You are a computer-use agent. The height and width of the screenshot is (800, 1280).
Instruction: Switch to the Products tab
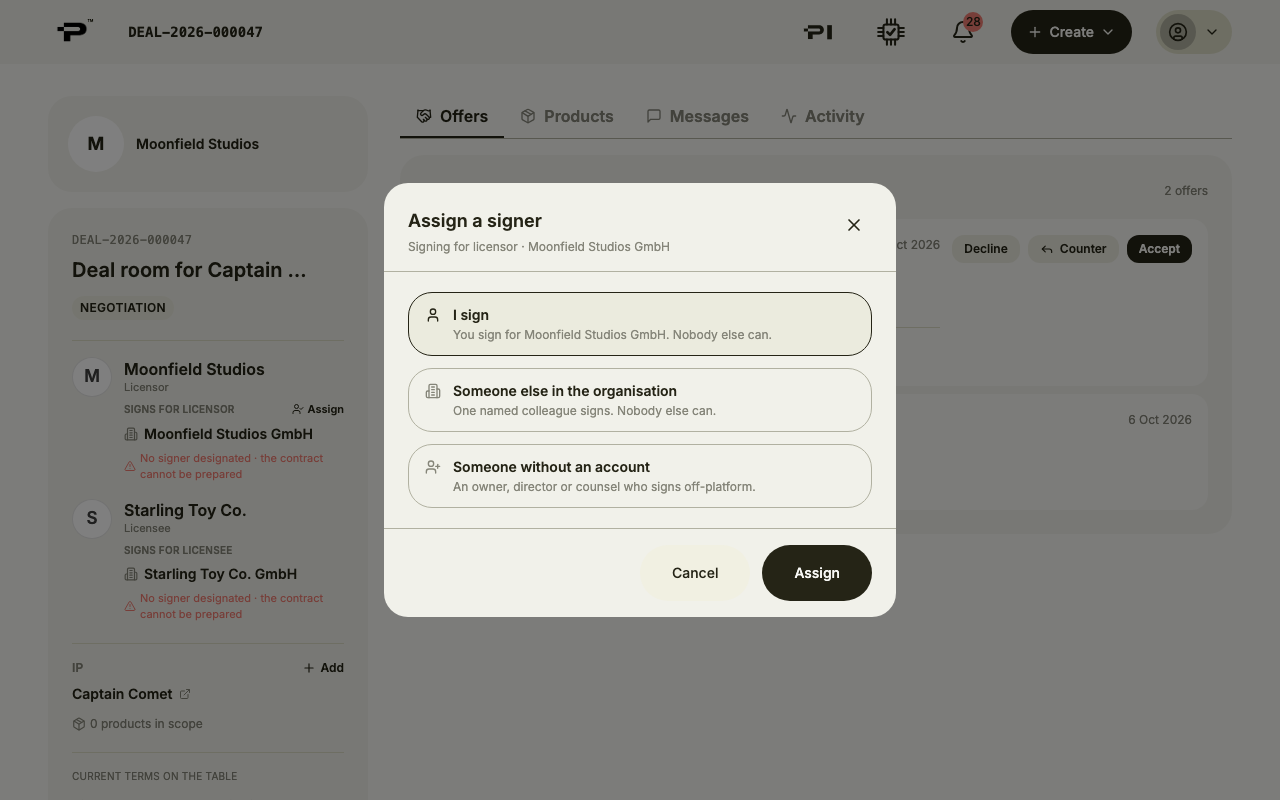(567, 116)
